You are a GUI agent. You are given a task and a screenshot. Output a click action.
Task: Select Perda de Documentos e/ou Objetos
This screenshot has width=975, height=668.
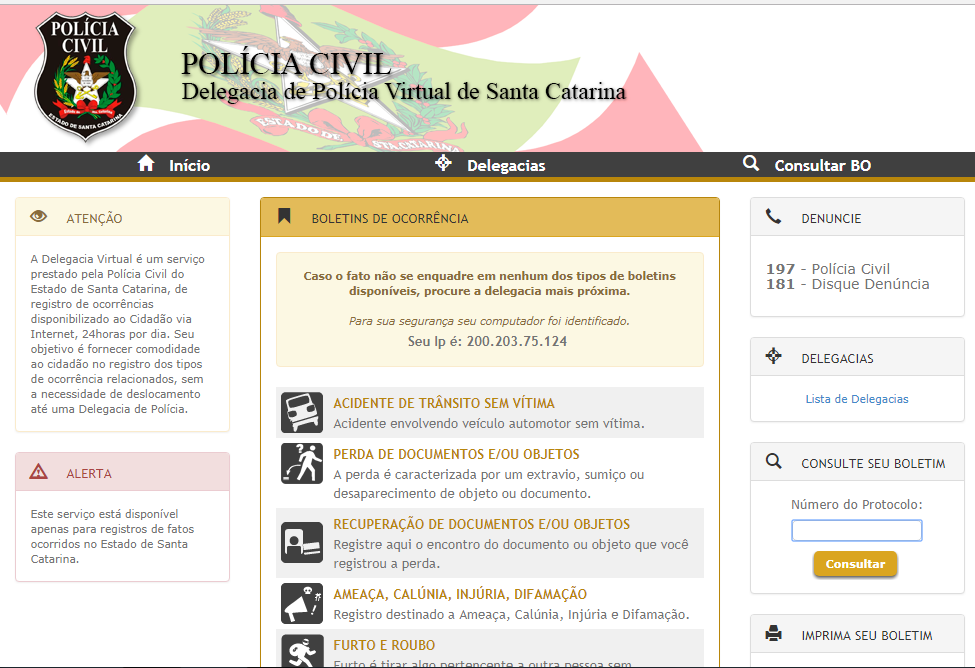coord(456,454)
